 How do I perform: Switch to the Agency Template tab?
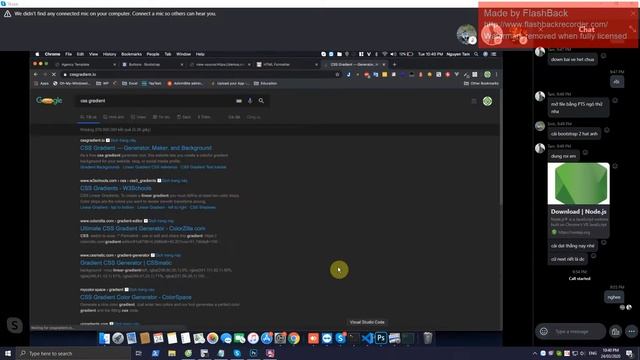(x=85, y=64)
